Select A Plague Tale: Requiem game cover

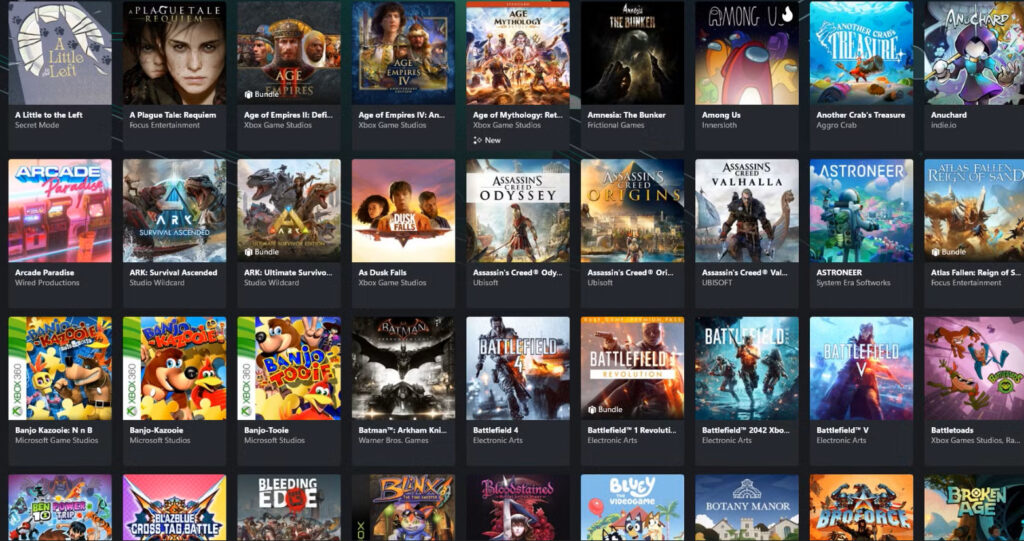click(174, 52)
